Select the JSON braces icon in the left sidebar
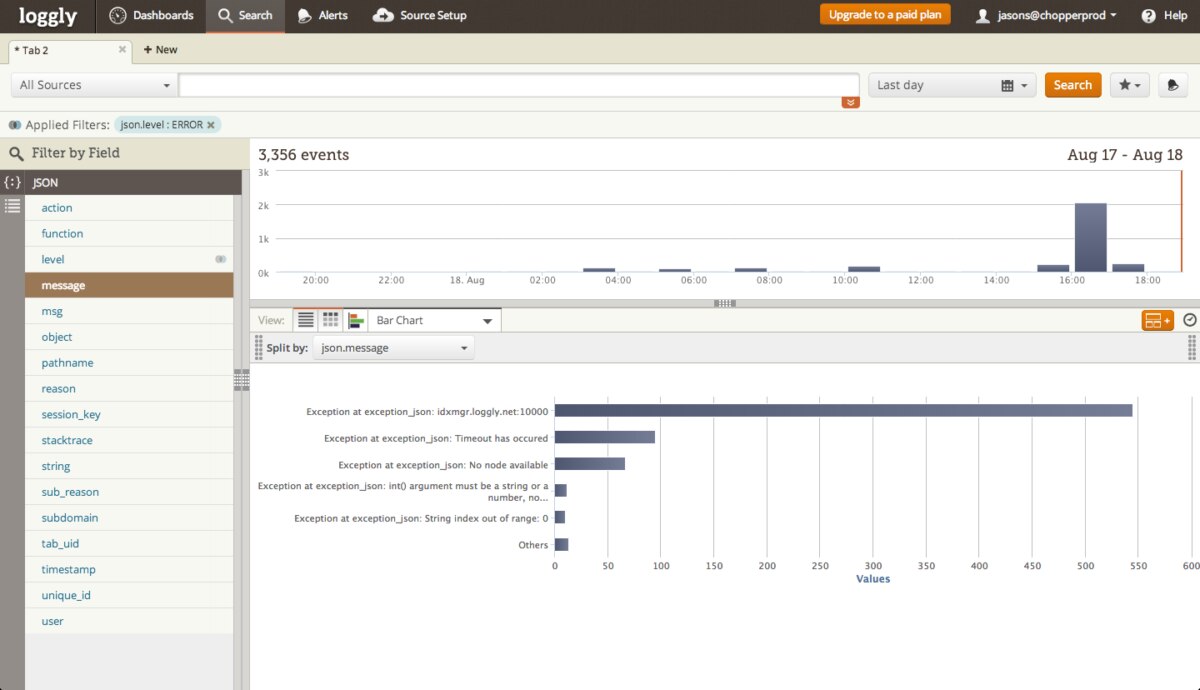Screen dimensions: 1200x690 (x=12, y=182)
